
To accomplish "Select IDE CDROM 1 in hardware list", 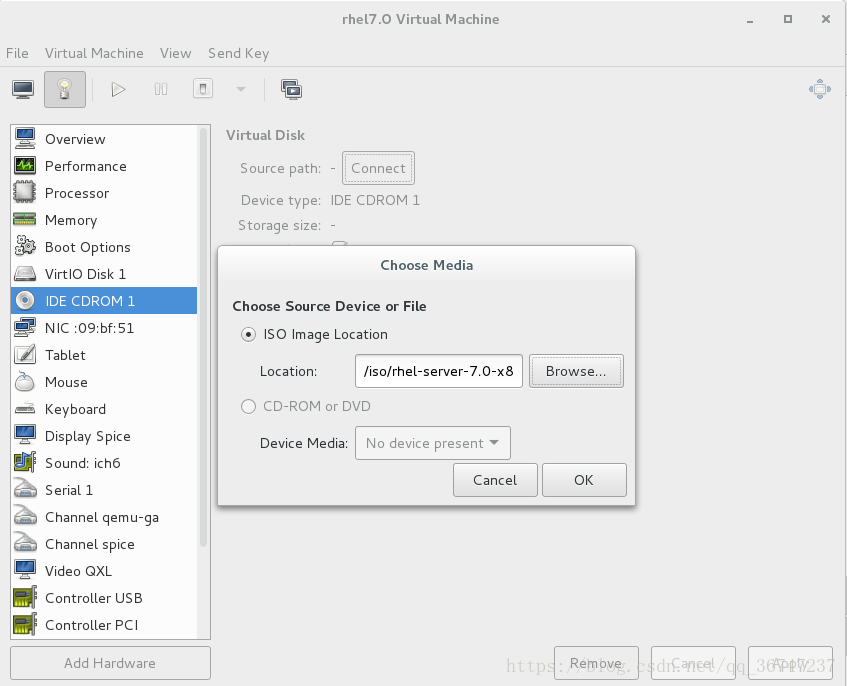I will tap(104, 301).
